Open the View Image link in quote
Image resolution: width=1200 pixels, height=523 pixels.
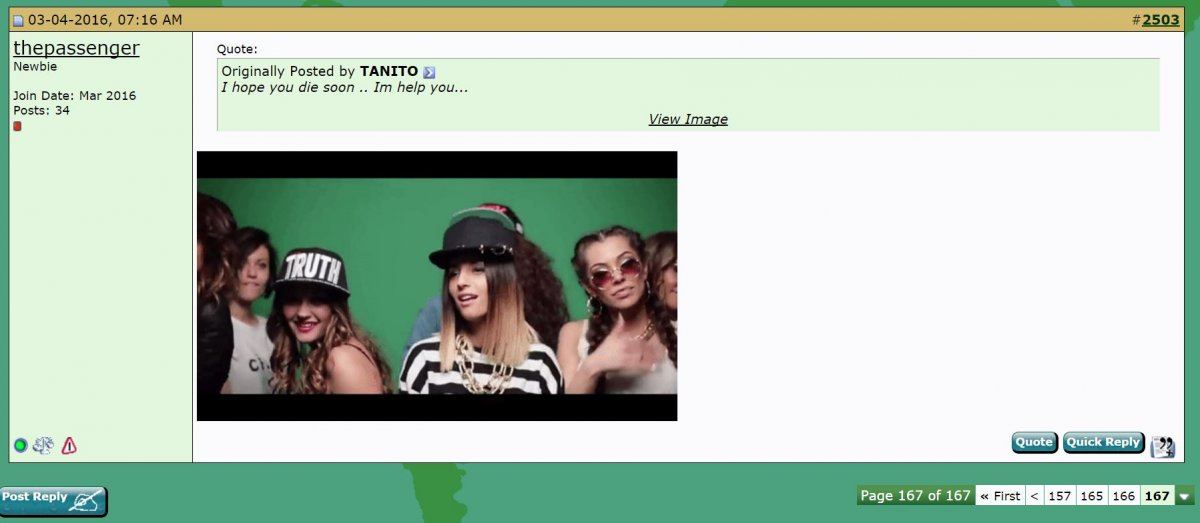[688, 119]
